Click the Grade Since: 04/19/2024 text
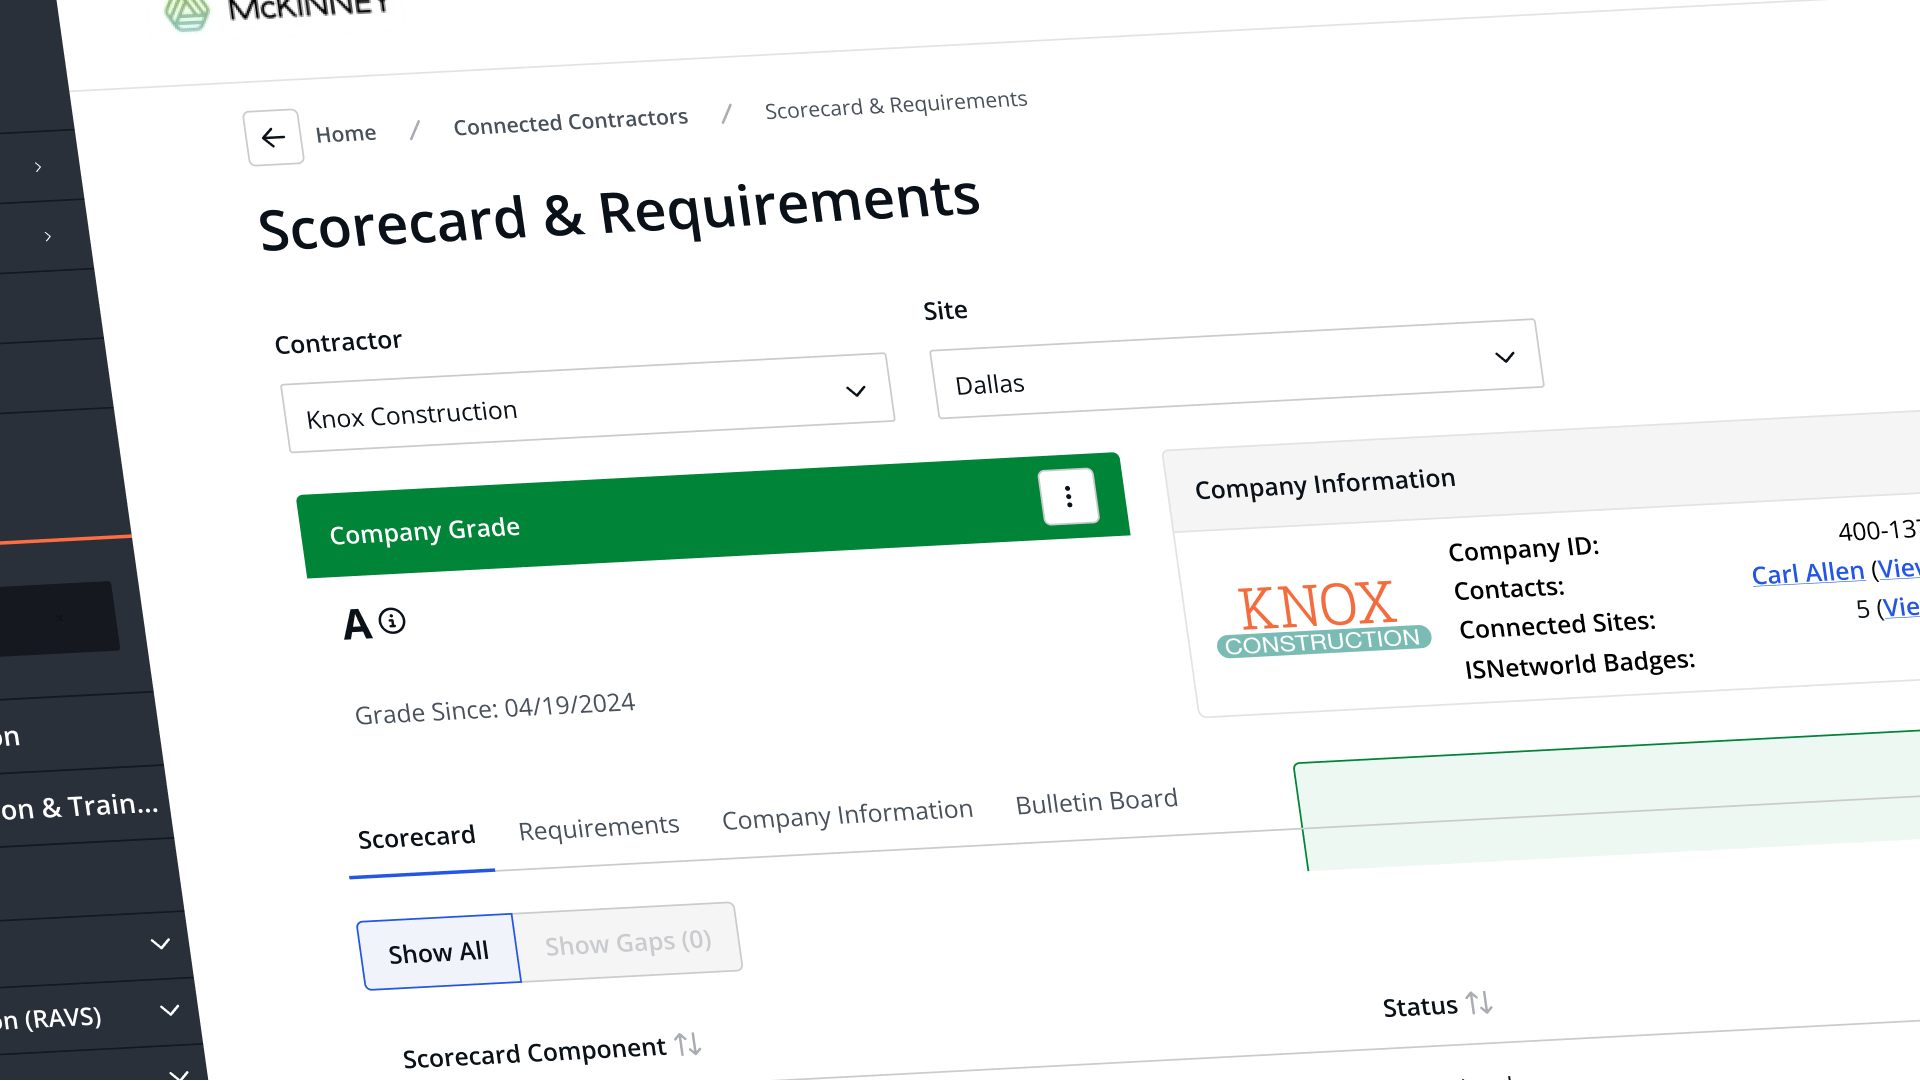 495,709
